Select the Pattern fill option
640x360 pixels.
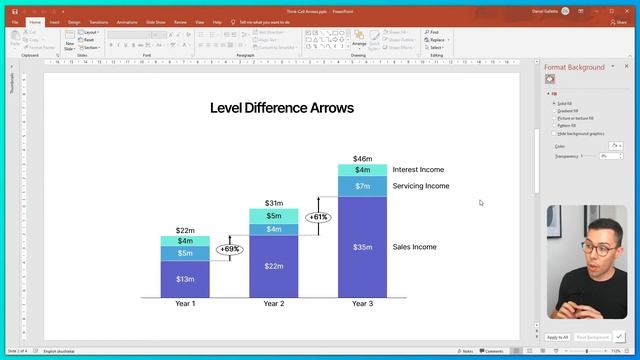pyautogui.click(x=564, y=126)
